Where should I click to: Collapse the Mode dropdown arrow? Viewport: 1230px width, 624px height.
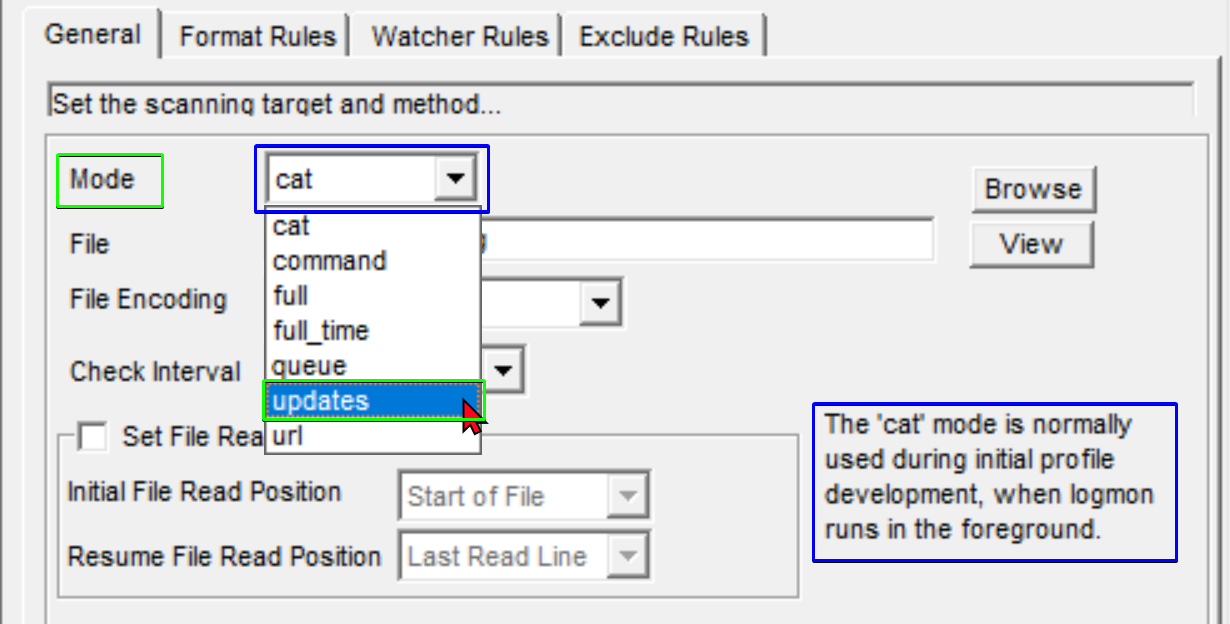[455, 179]
